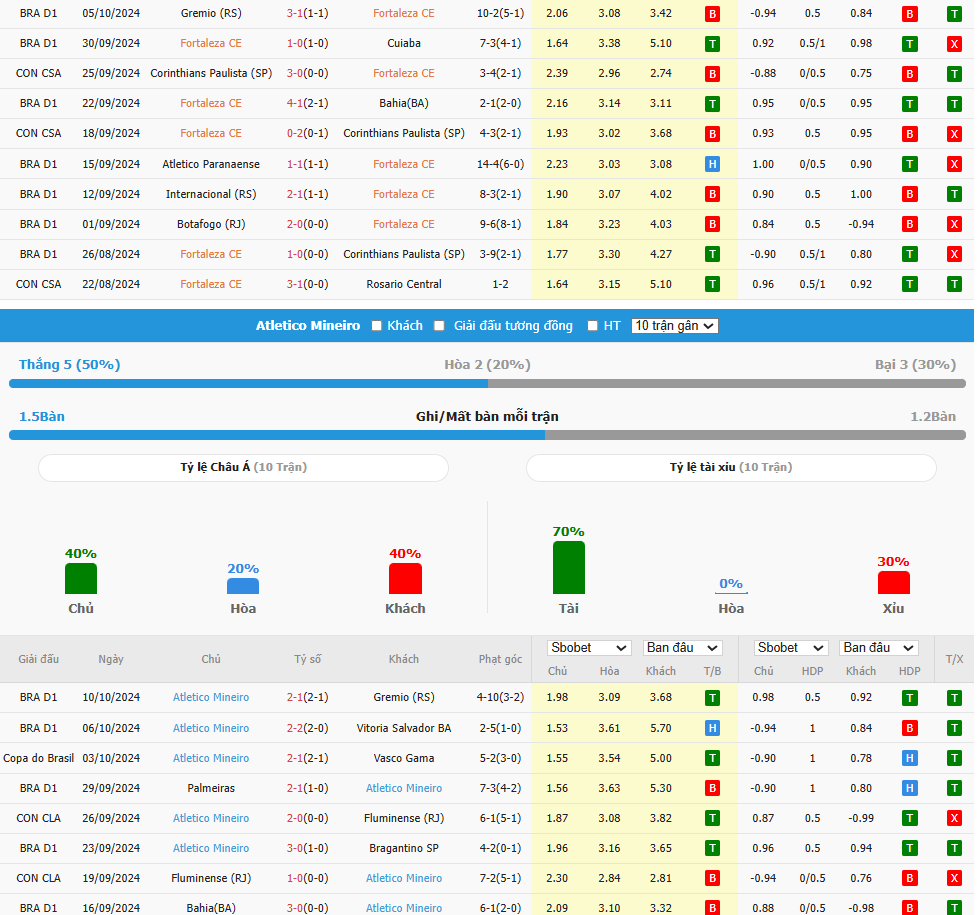Click the red B handicap badge in the 06/10/2024 Vitoria row
Viewport: 977px width, 915px height.
pos(910,727)
